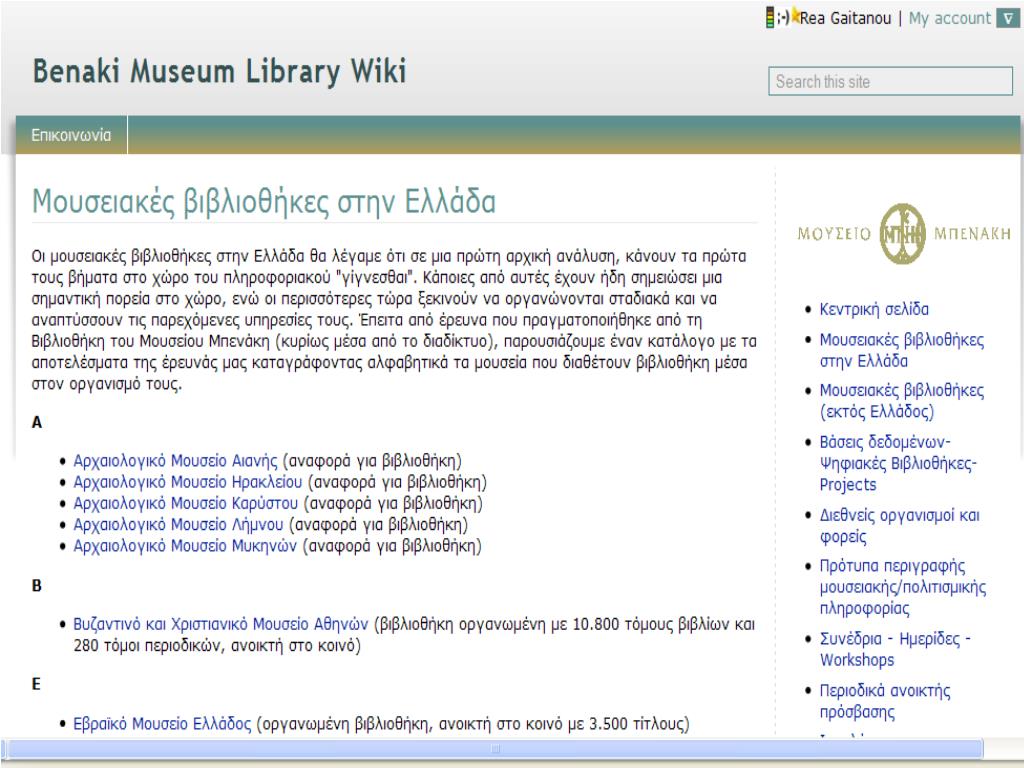The height and width of the screenshot is (768, 1024).
Task: Open the Benaki Museum Library Wiki title
Action: [x=219, y=71]
